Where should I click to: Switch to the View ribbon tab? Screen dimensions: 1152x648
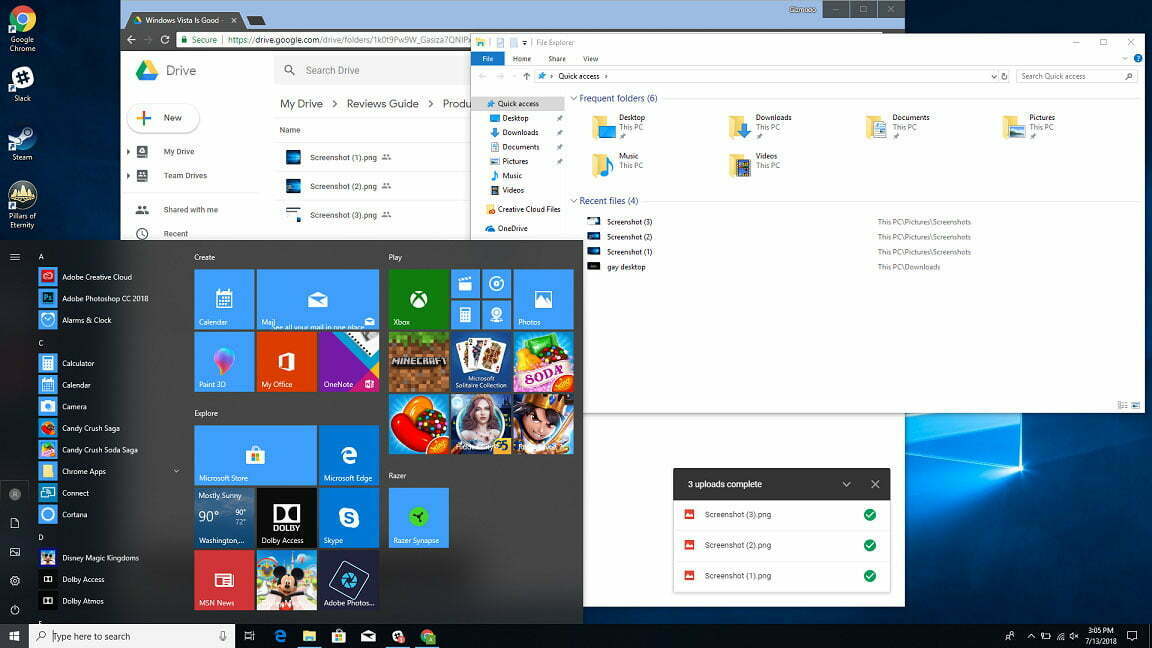point(591,59)
